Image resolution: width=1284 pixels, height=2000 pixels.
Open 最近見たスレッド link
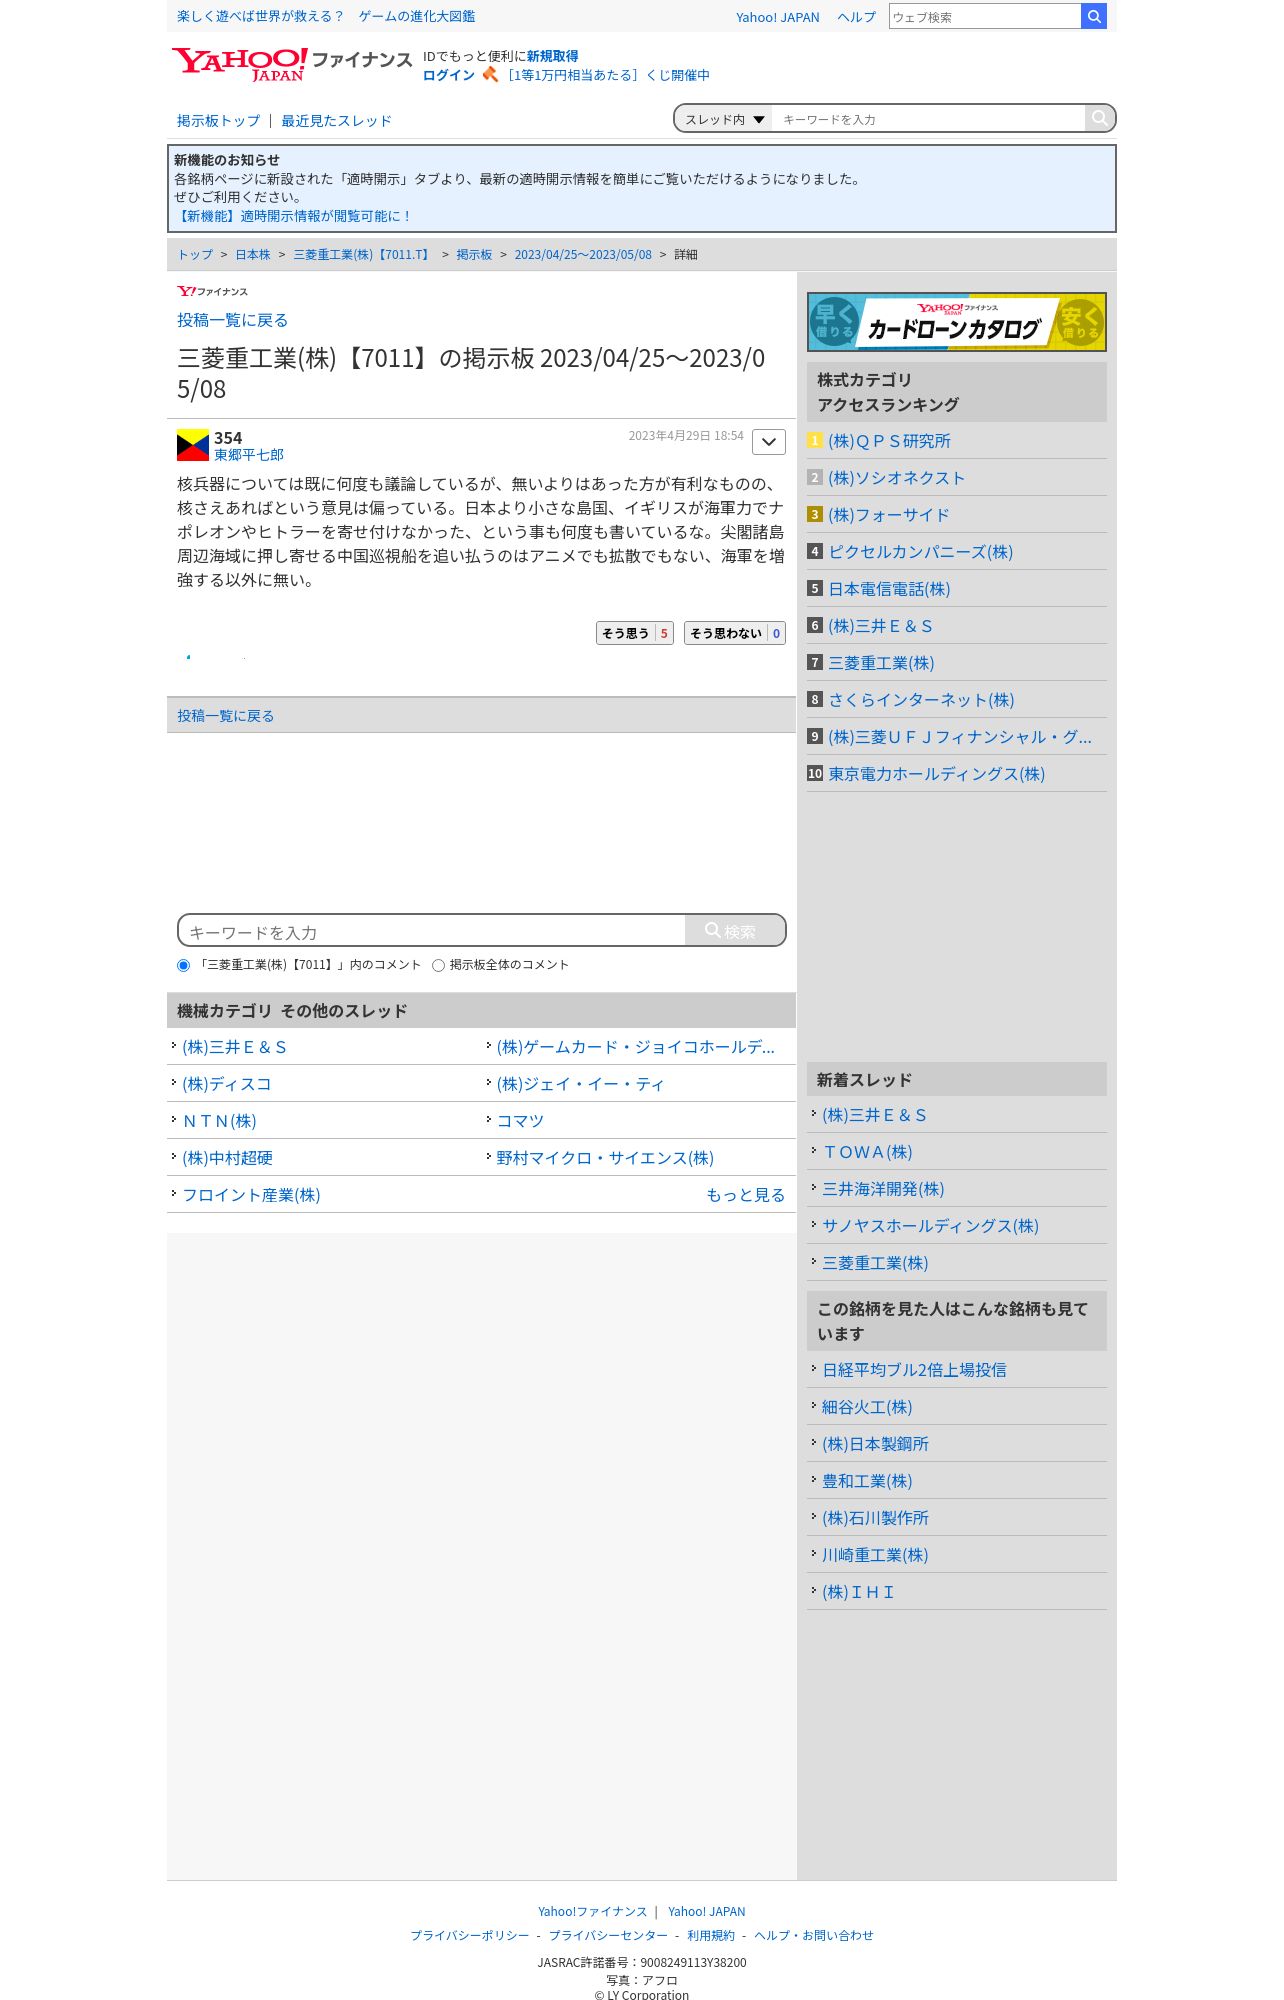(336, 121)
